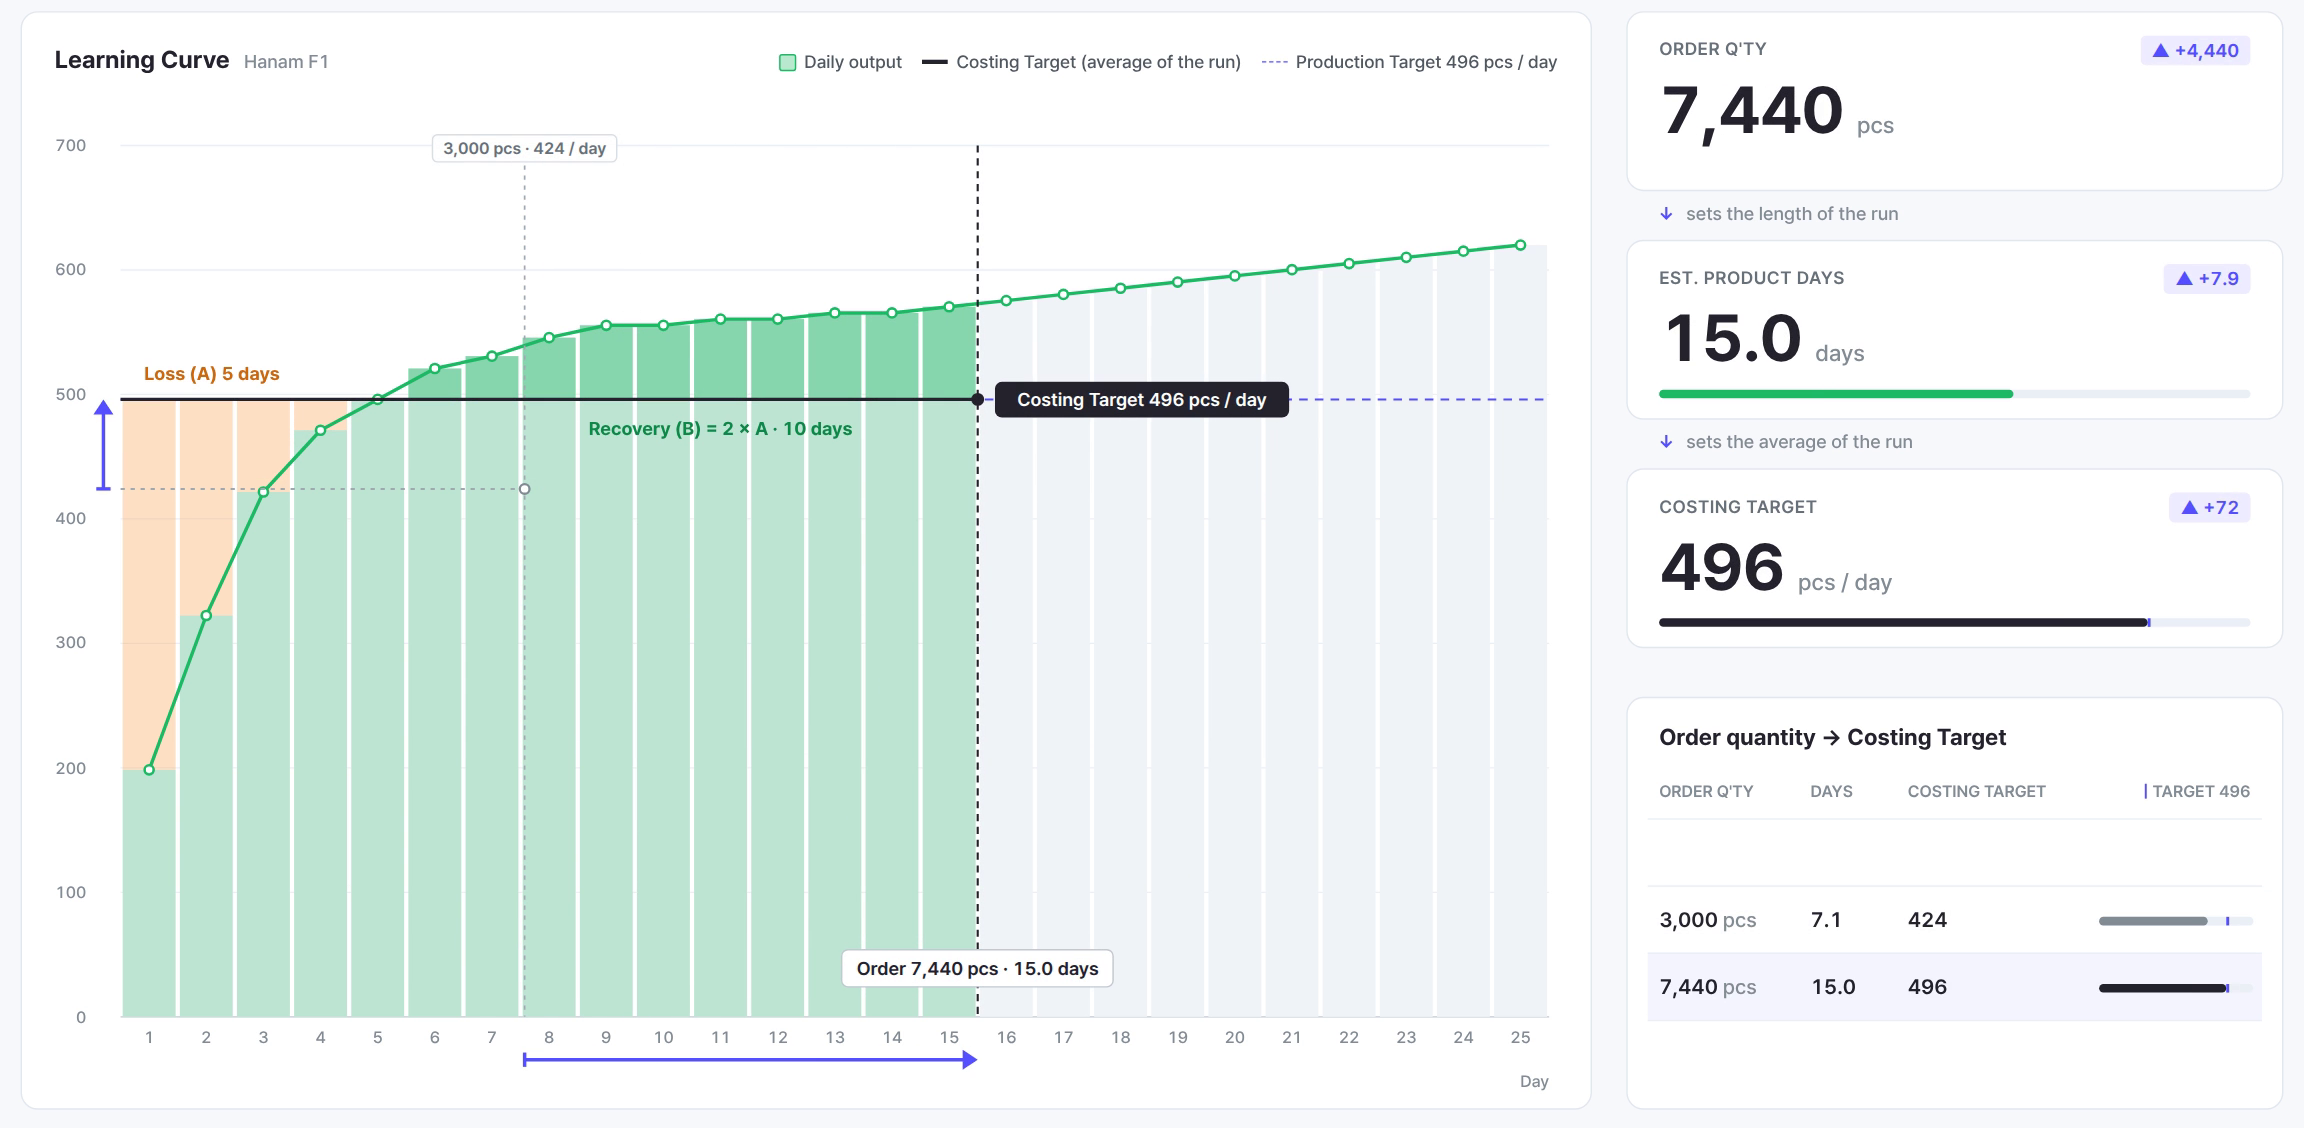Click the black costing target endpoint dot
The height and width of the screenshot is (1128, 2304).
[x=977, y=399]
